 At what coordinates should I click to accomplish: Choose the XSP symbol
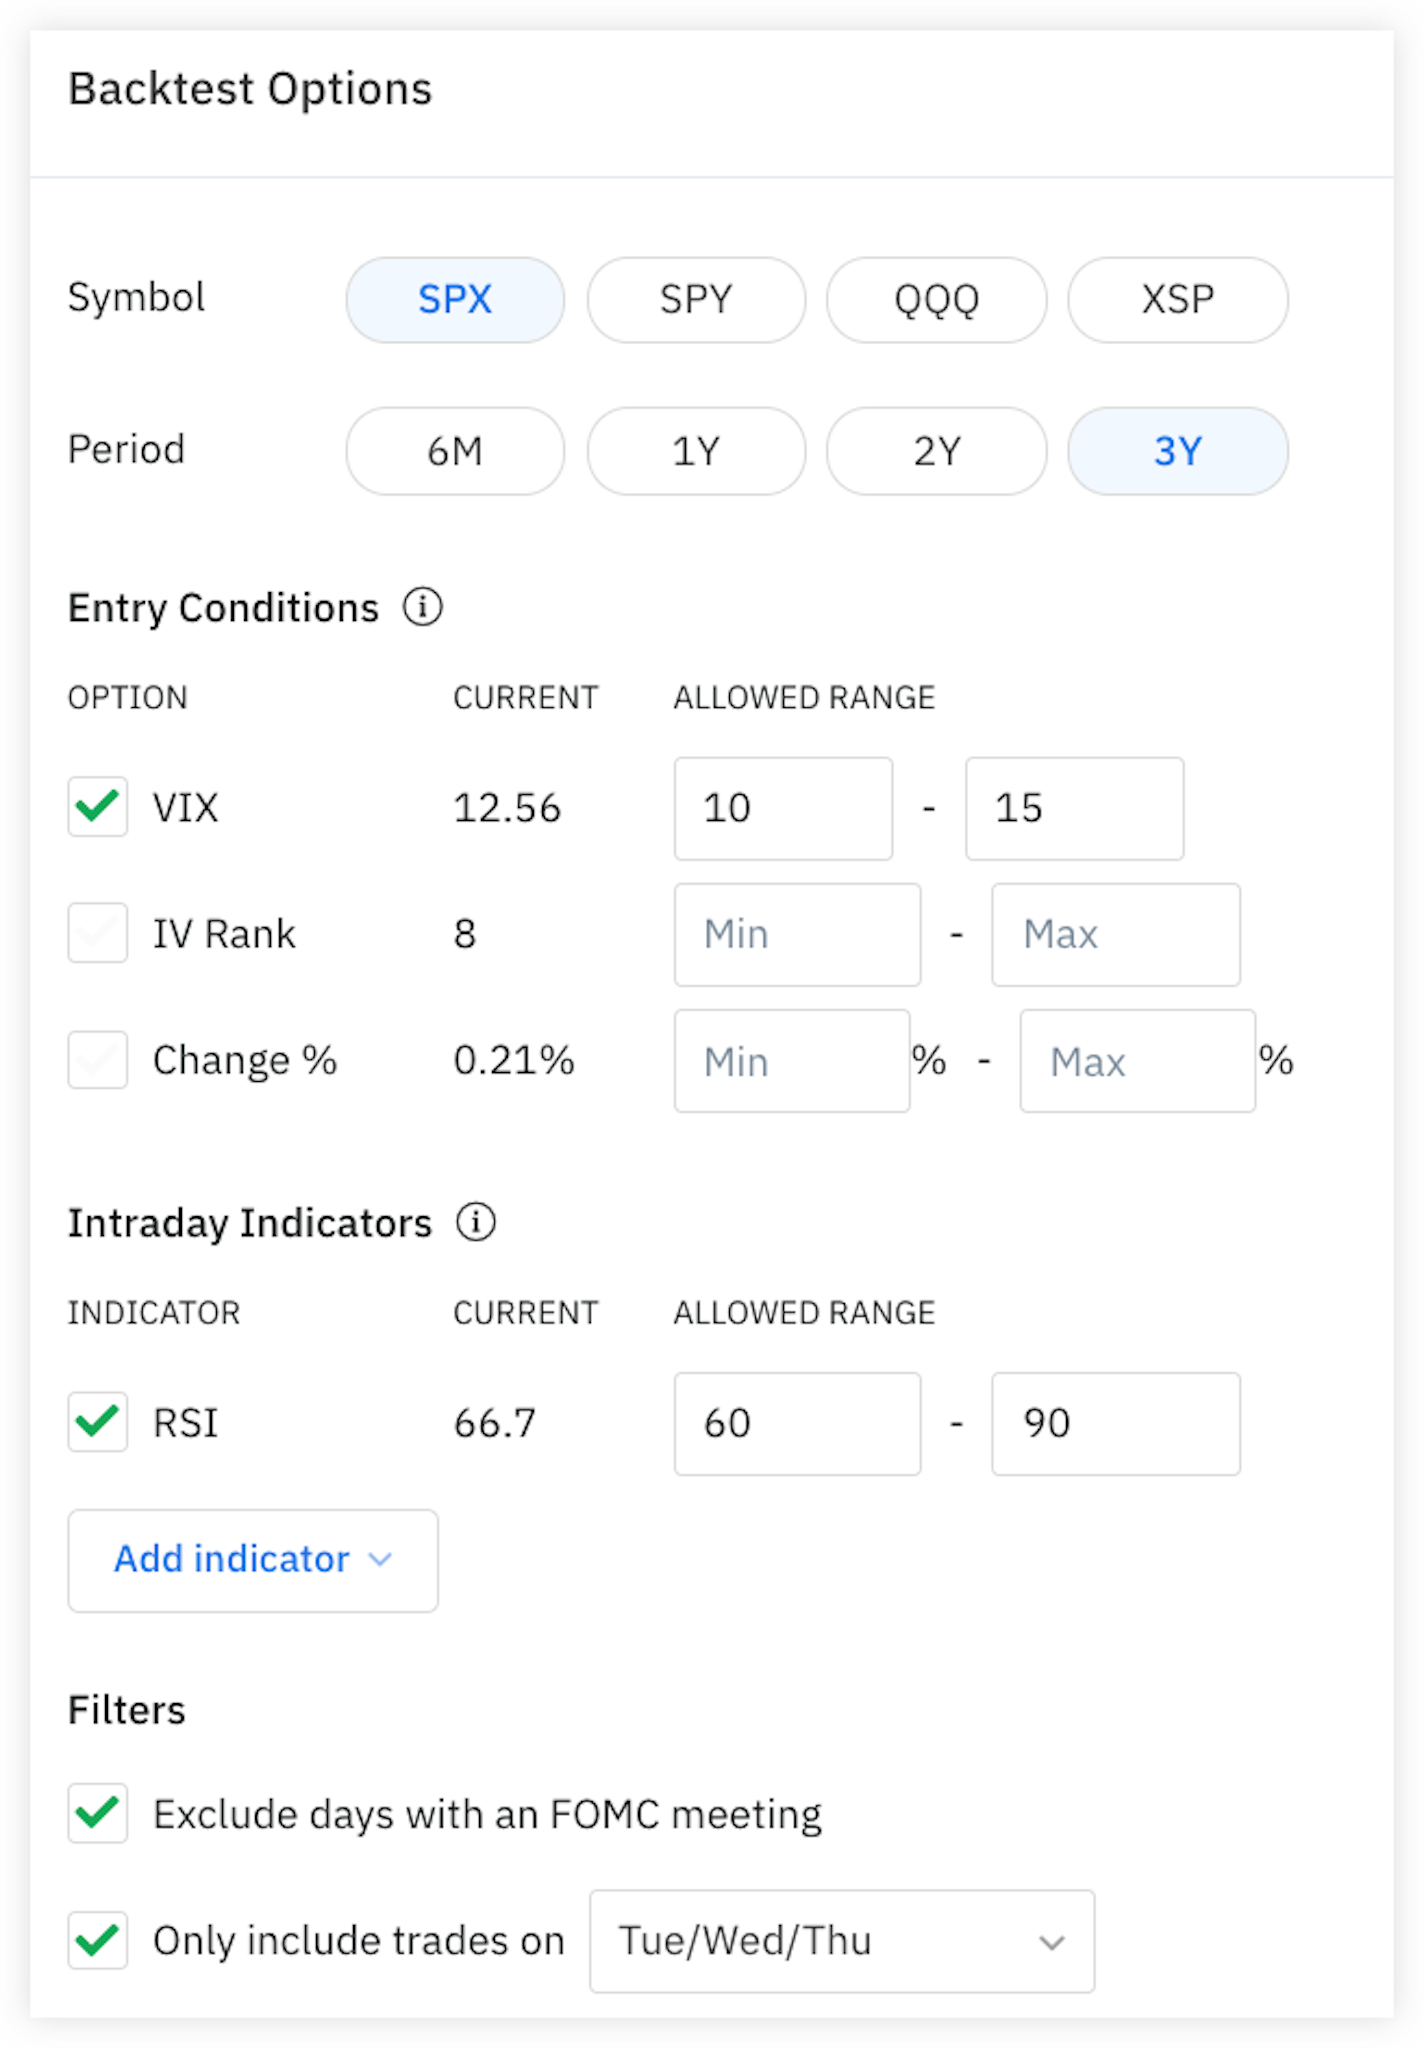(1177, 300)
